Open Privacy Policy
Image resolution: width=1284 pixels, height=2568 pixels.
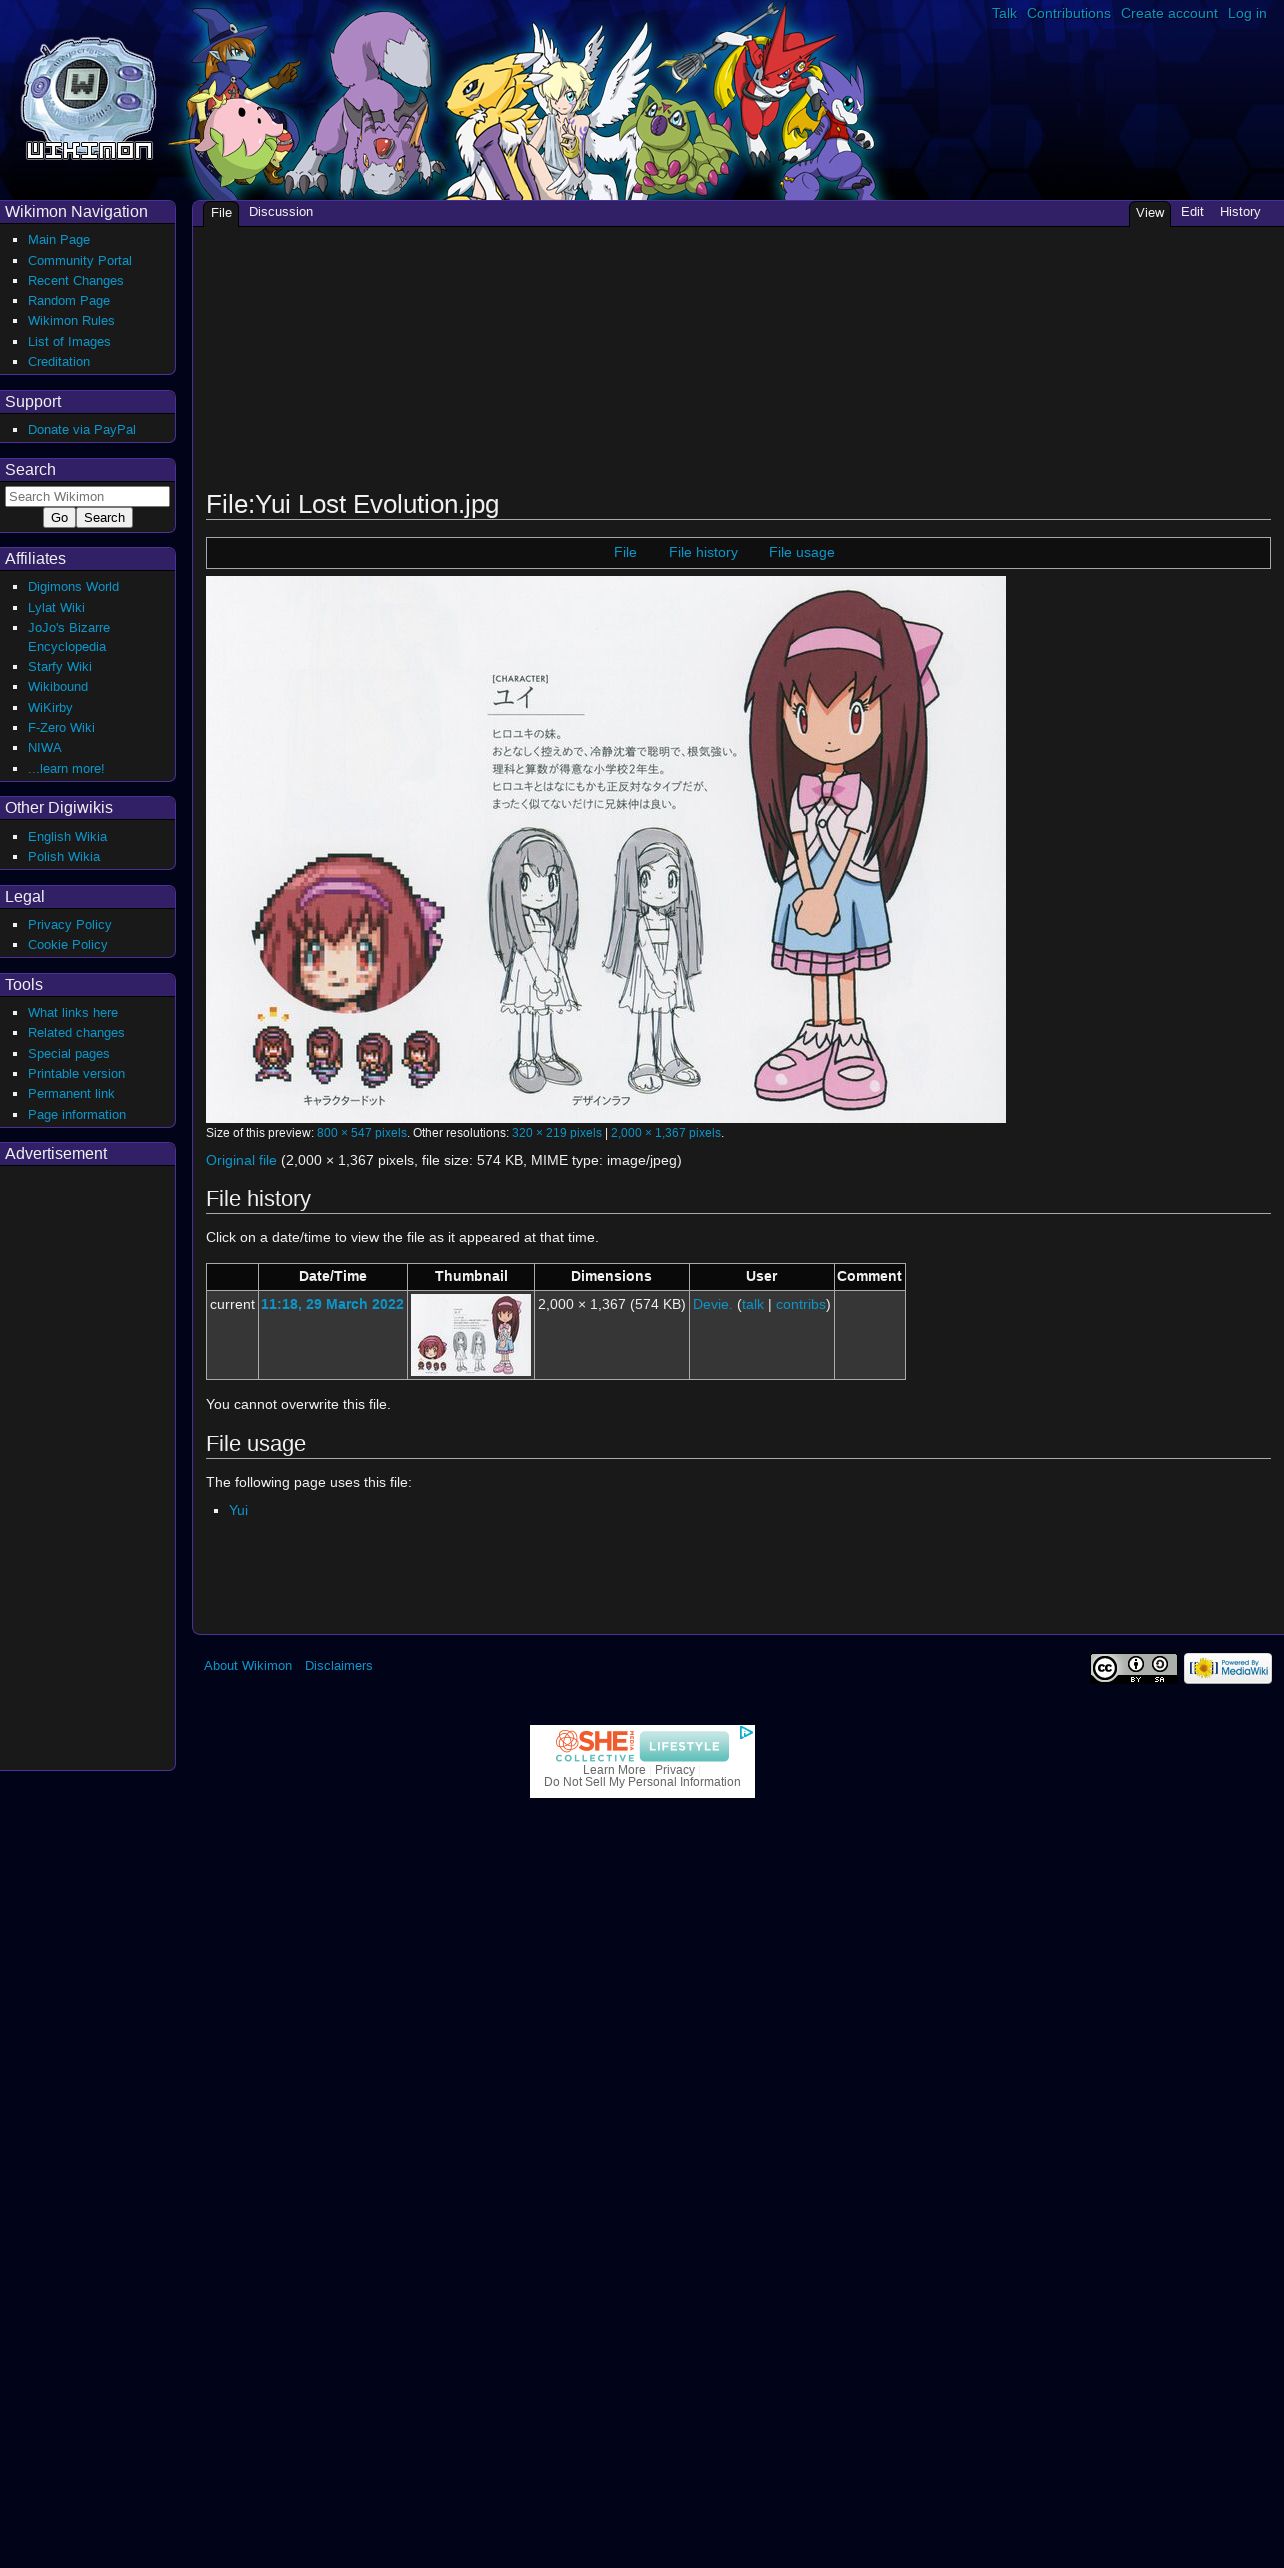click(70, 925)
